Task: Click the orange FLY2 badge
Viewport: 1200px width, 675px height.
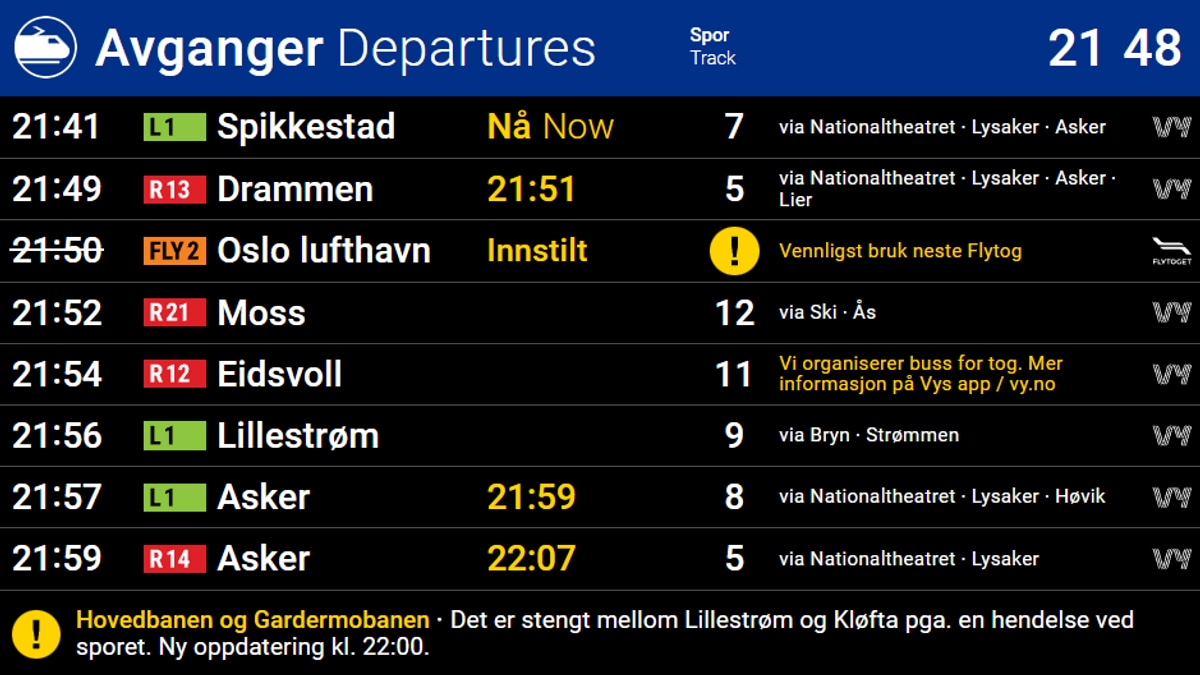Action: point(174,251)
